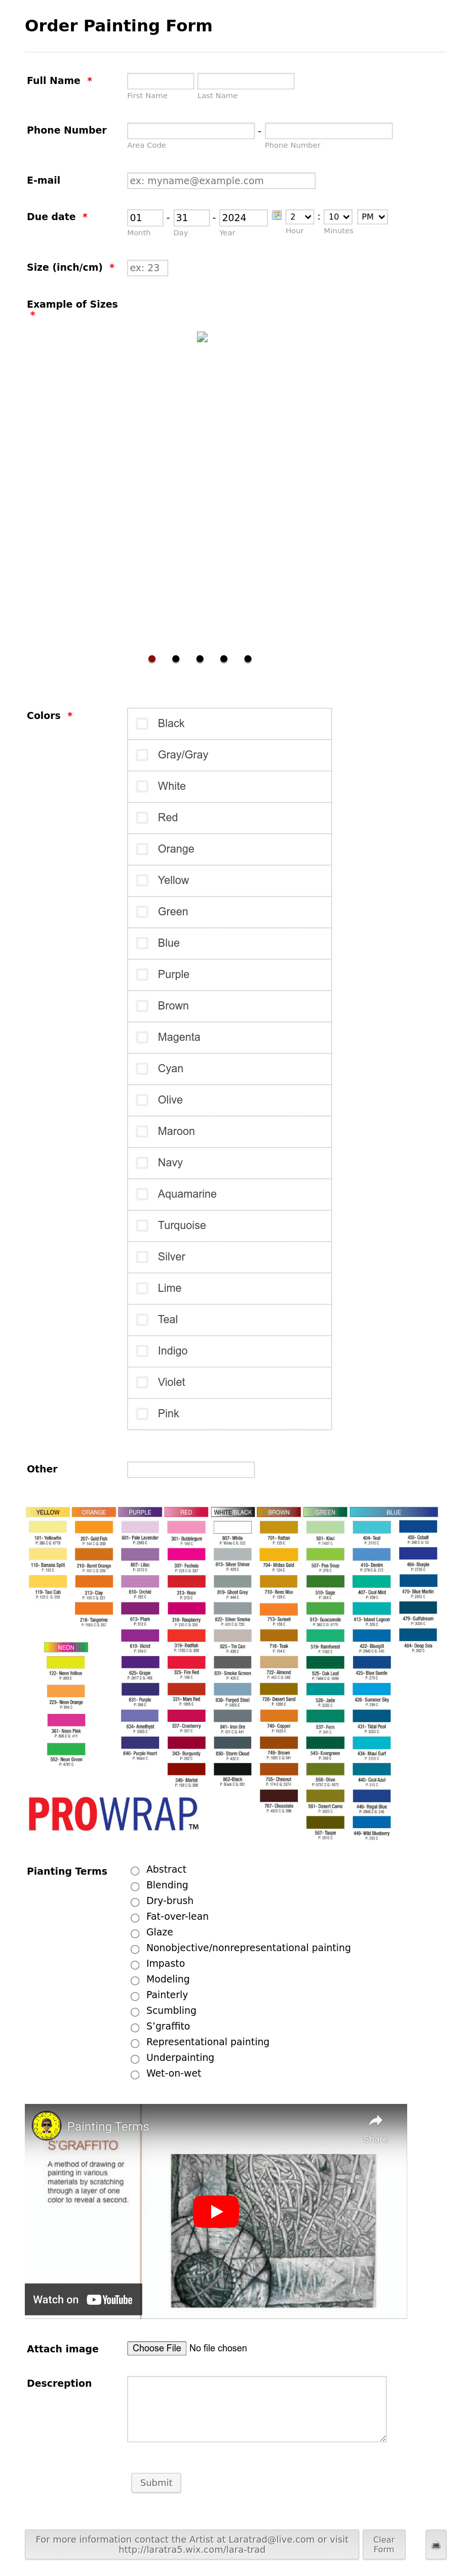Viewport: 471px width, 2576px height.
Task: Open the Minutes dropdown
Action: click(x=337, y=217)
